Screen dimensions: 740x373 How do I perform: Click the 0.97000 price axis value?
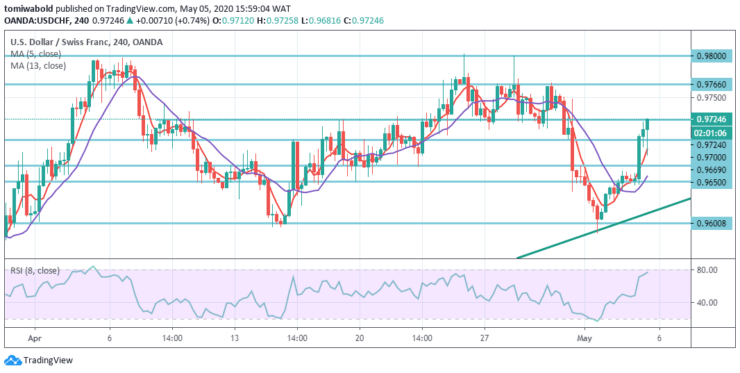711,158
